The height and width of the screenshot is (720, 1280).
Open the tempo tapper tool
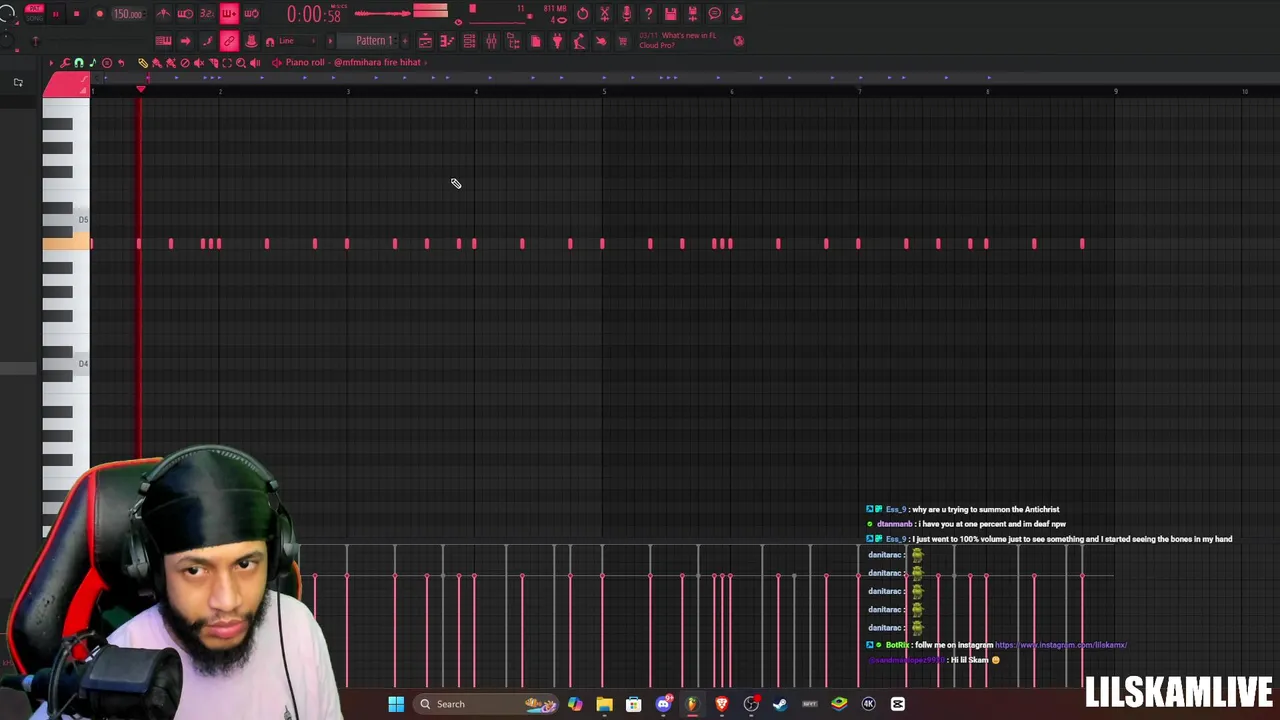579,41
